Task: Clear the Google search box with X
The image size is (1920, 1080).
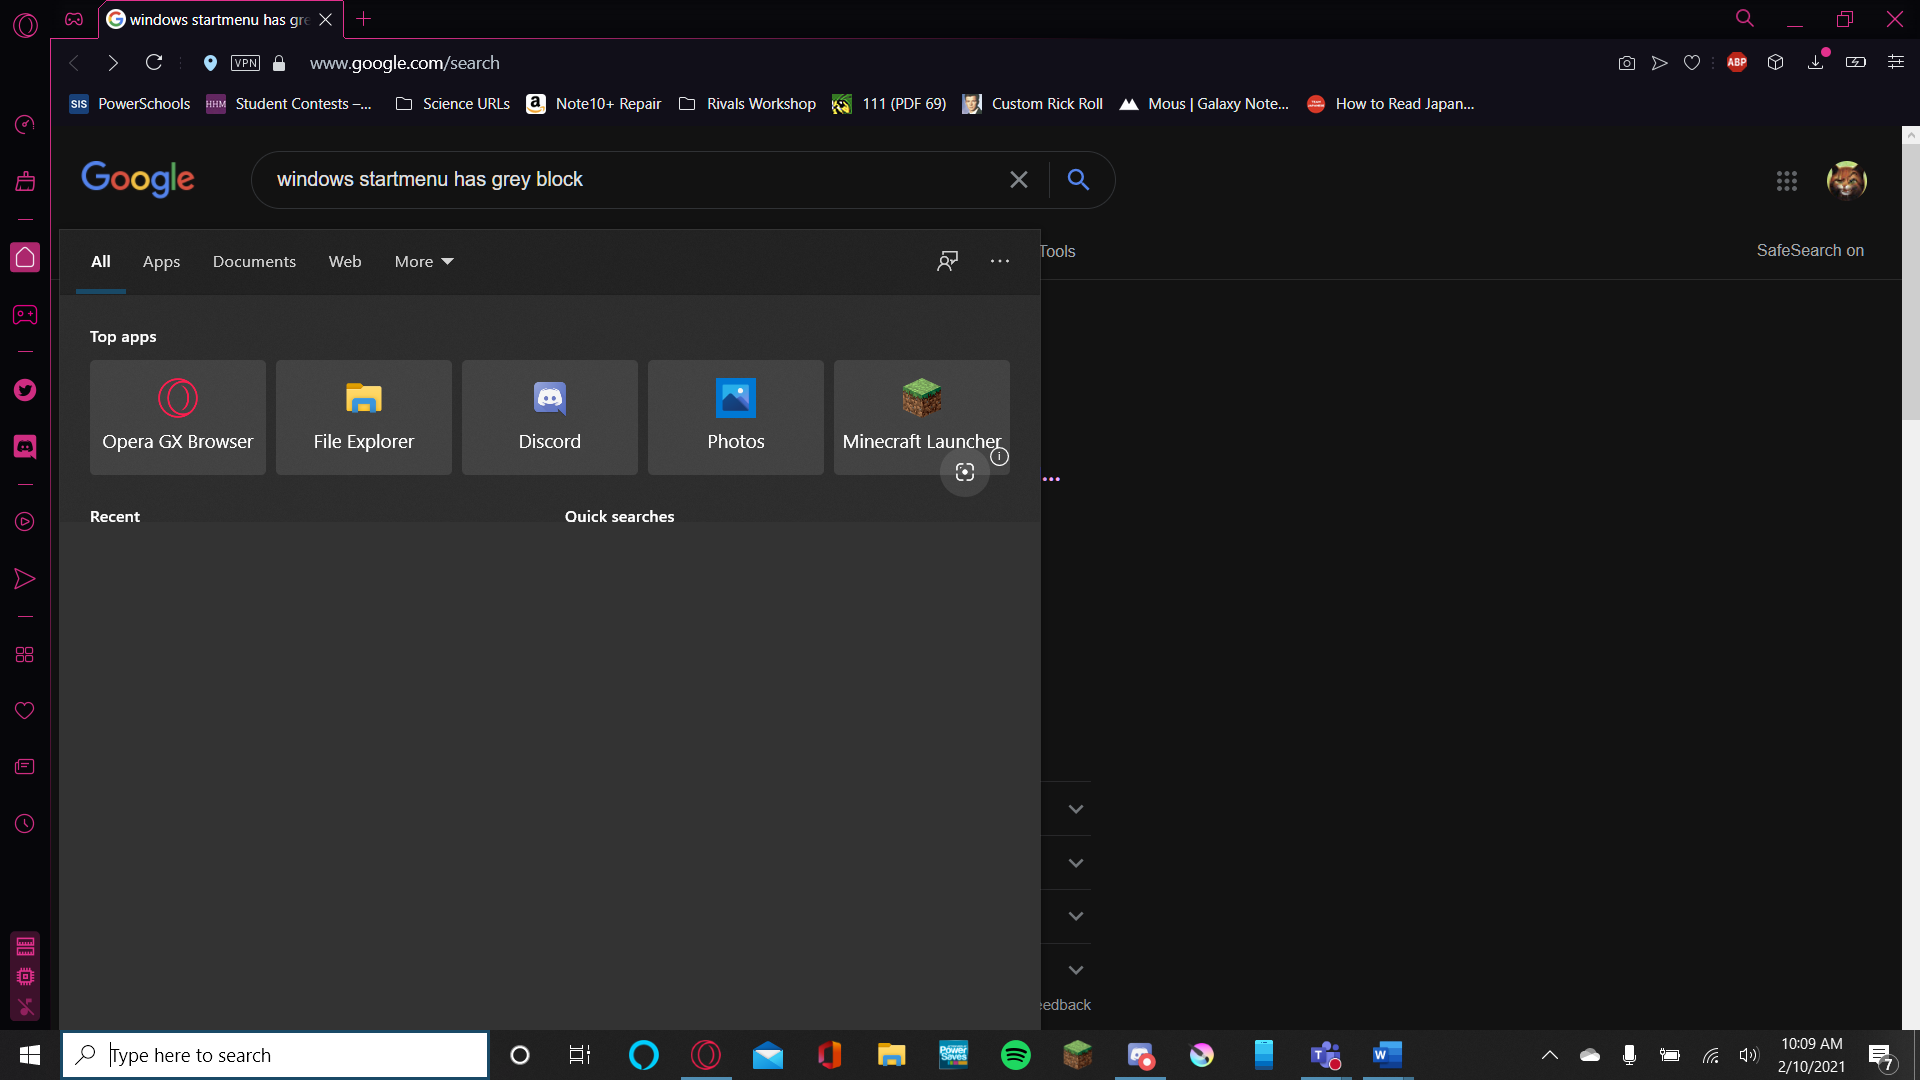Action: (1019, 180)
